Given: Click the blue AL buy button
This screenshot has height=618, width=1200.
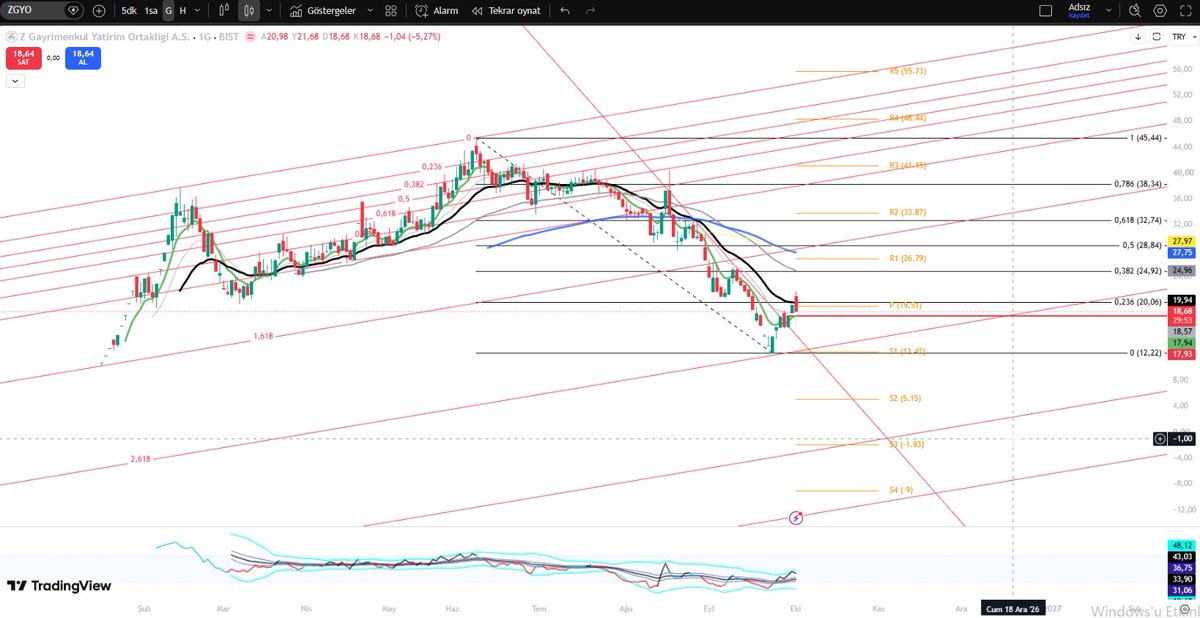Looking at the screenshot, I should (83, 57).
